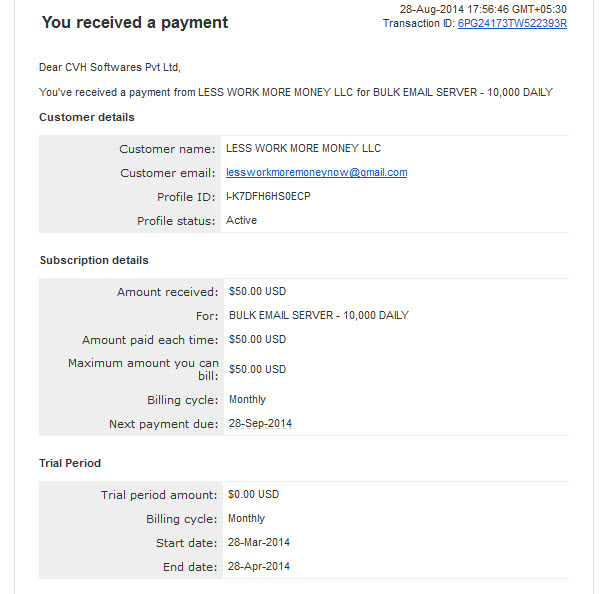Image resolution: width=601 pixels, height=594 pixels.
Task: Click the 'Customer details' section heading
Action: 87,117
